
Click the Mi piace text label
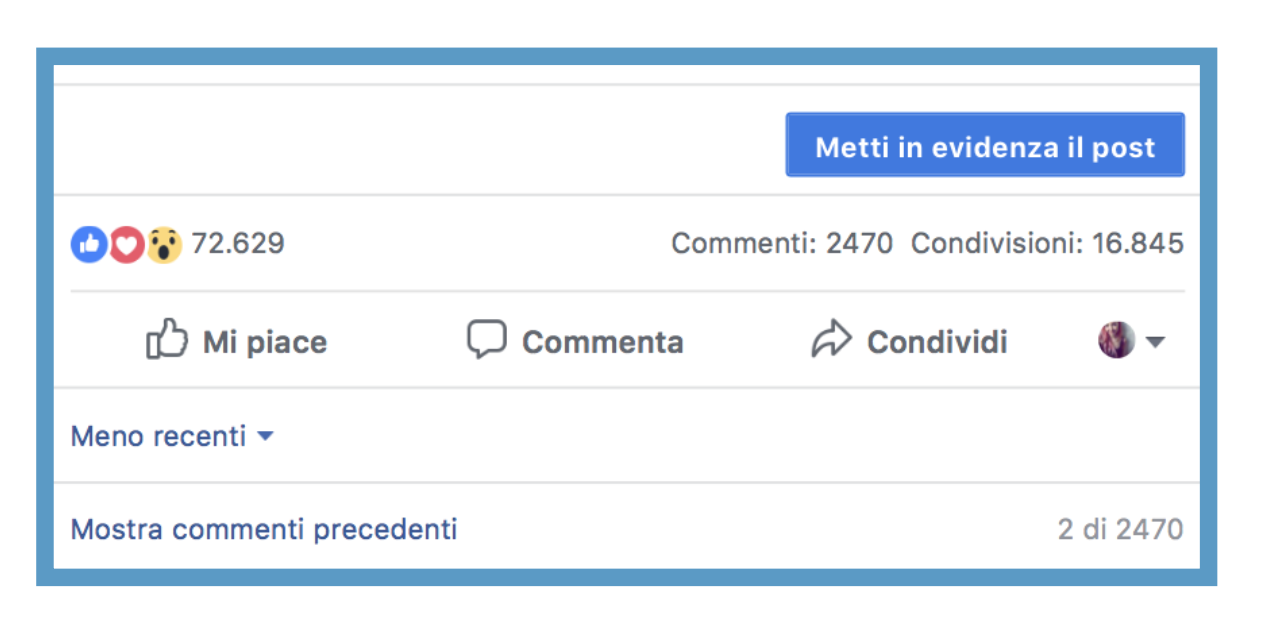click(265, 342)
